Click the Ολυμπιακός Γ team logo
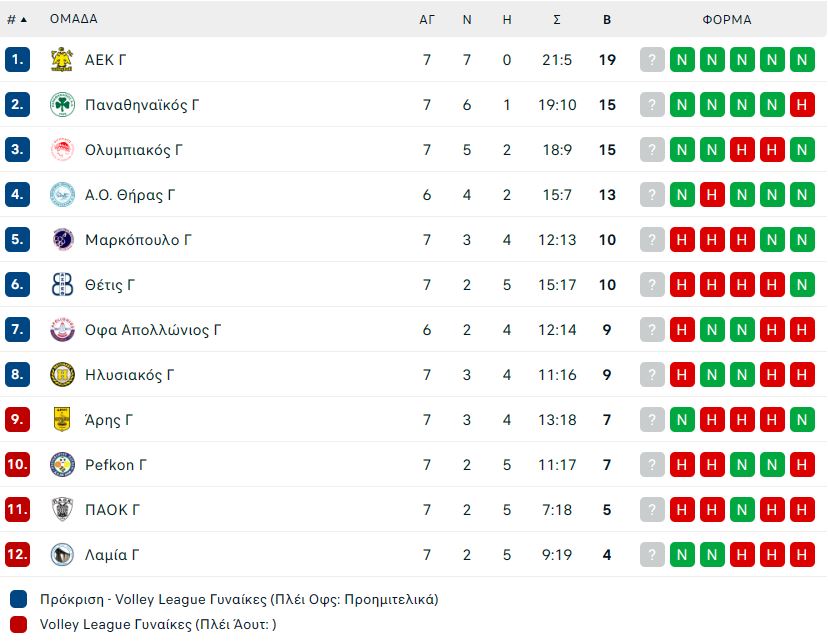The image size is (828, 643). pyautogui.click(x=62, y=150)
